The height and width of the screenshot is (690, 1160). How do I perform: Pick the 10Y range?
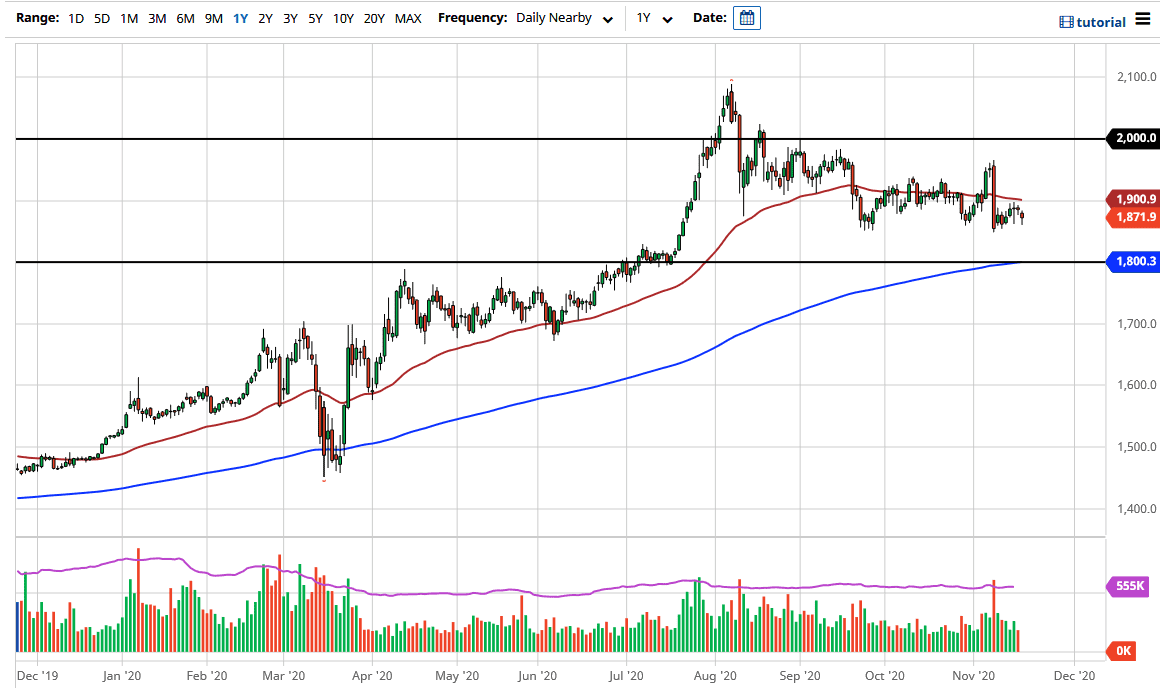343,18
